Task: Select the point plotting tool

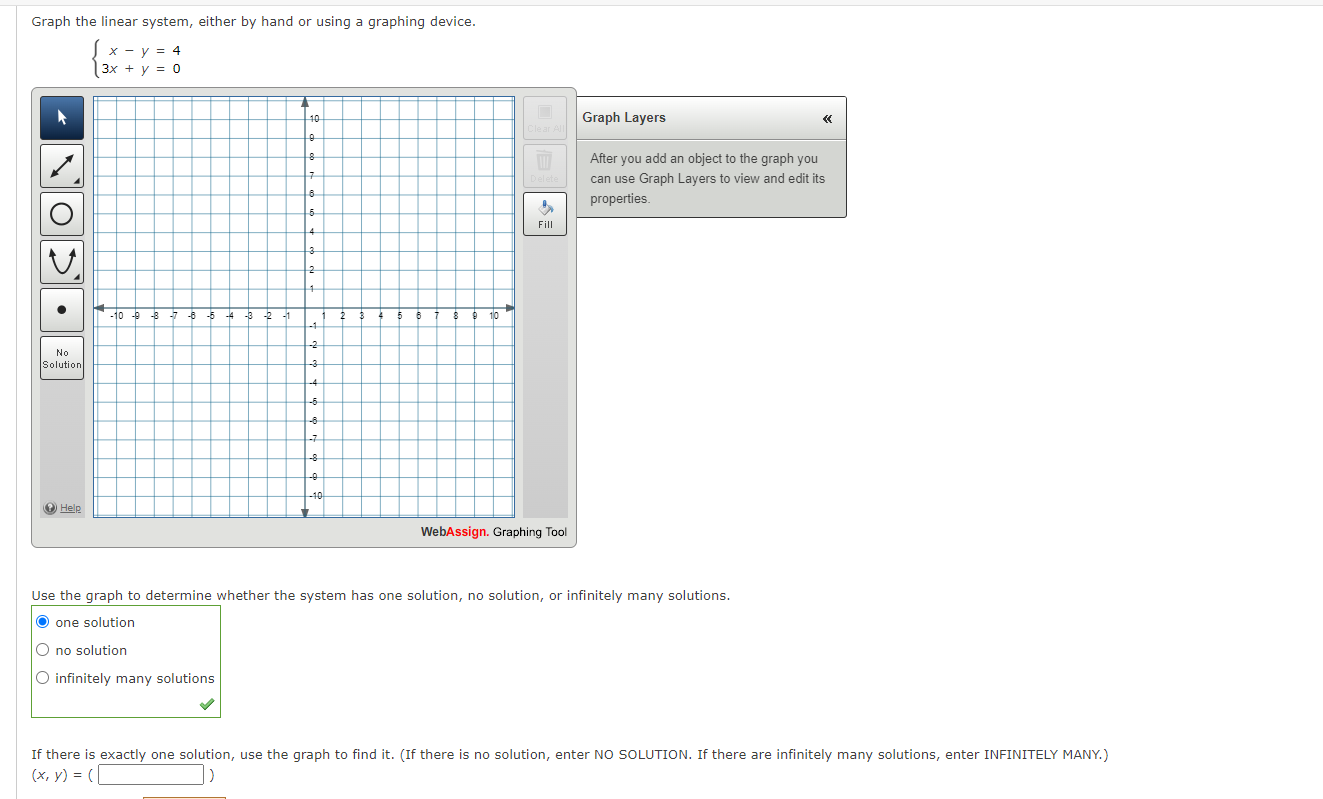Action: tap(61, 309)
